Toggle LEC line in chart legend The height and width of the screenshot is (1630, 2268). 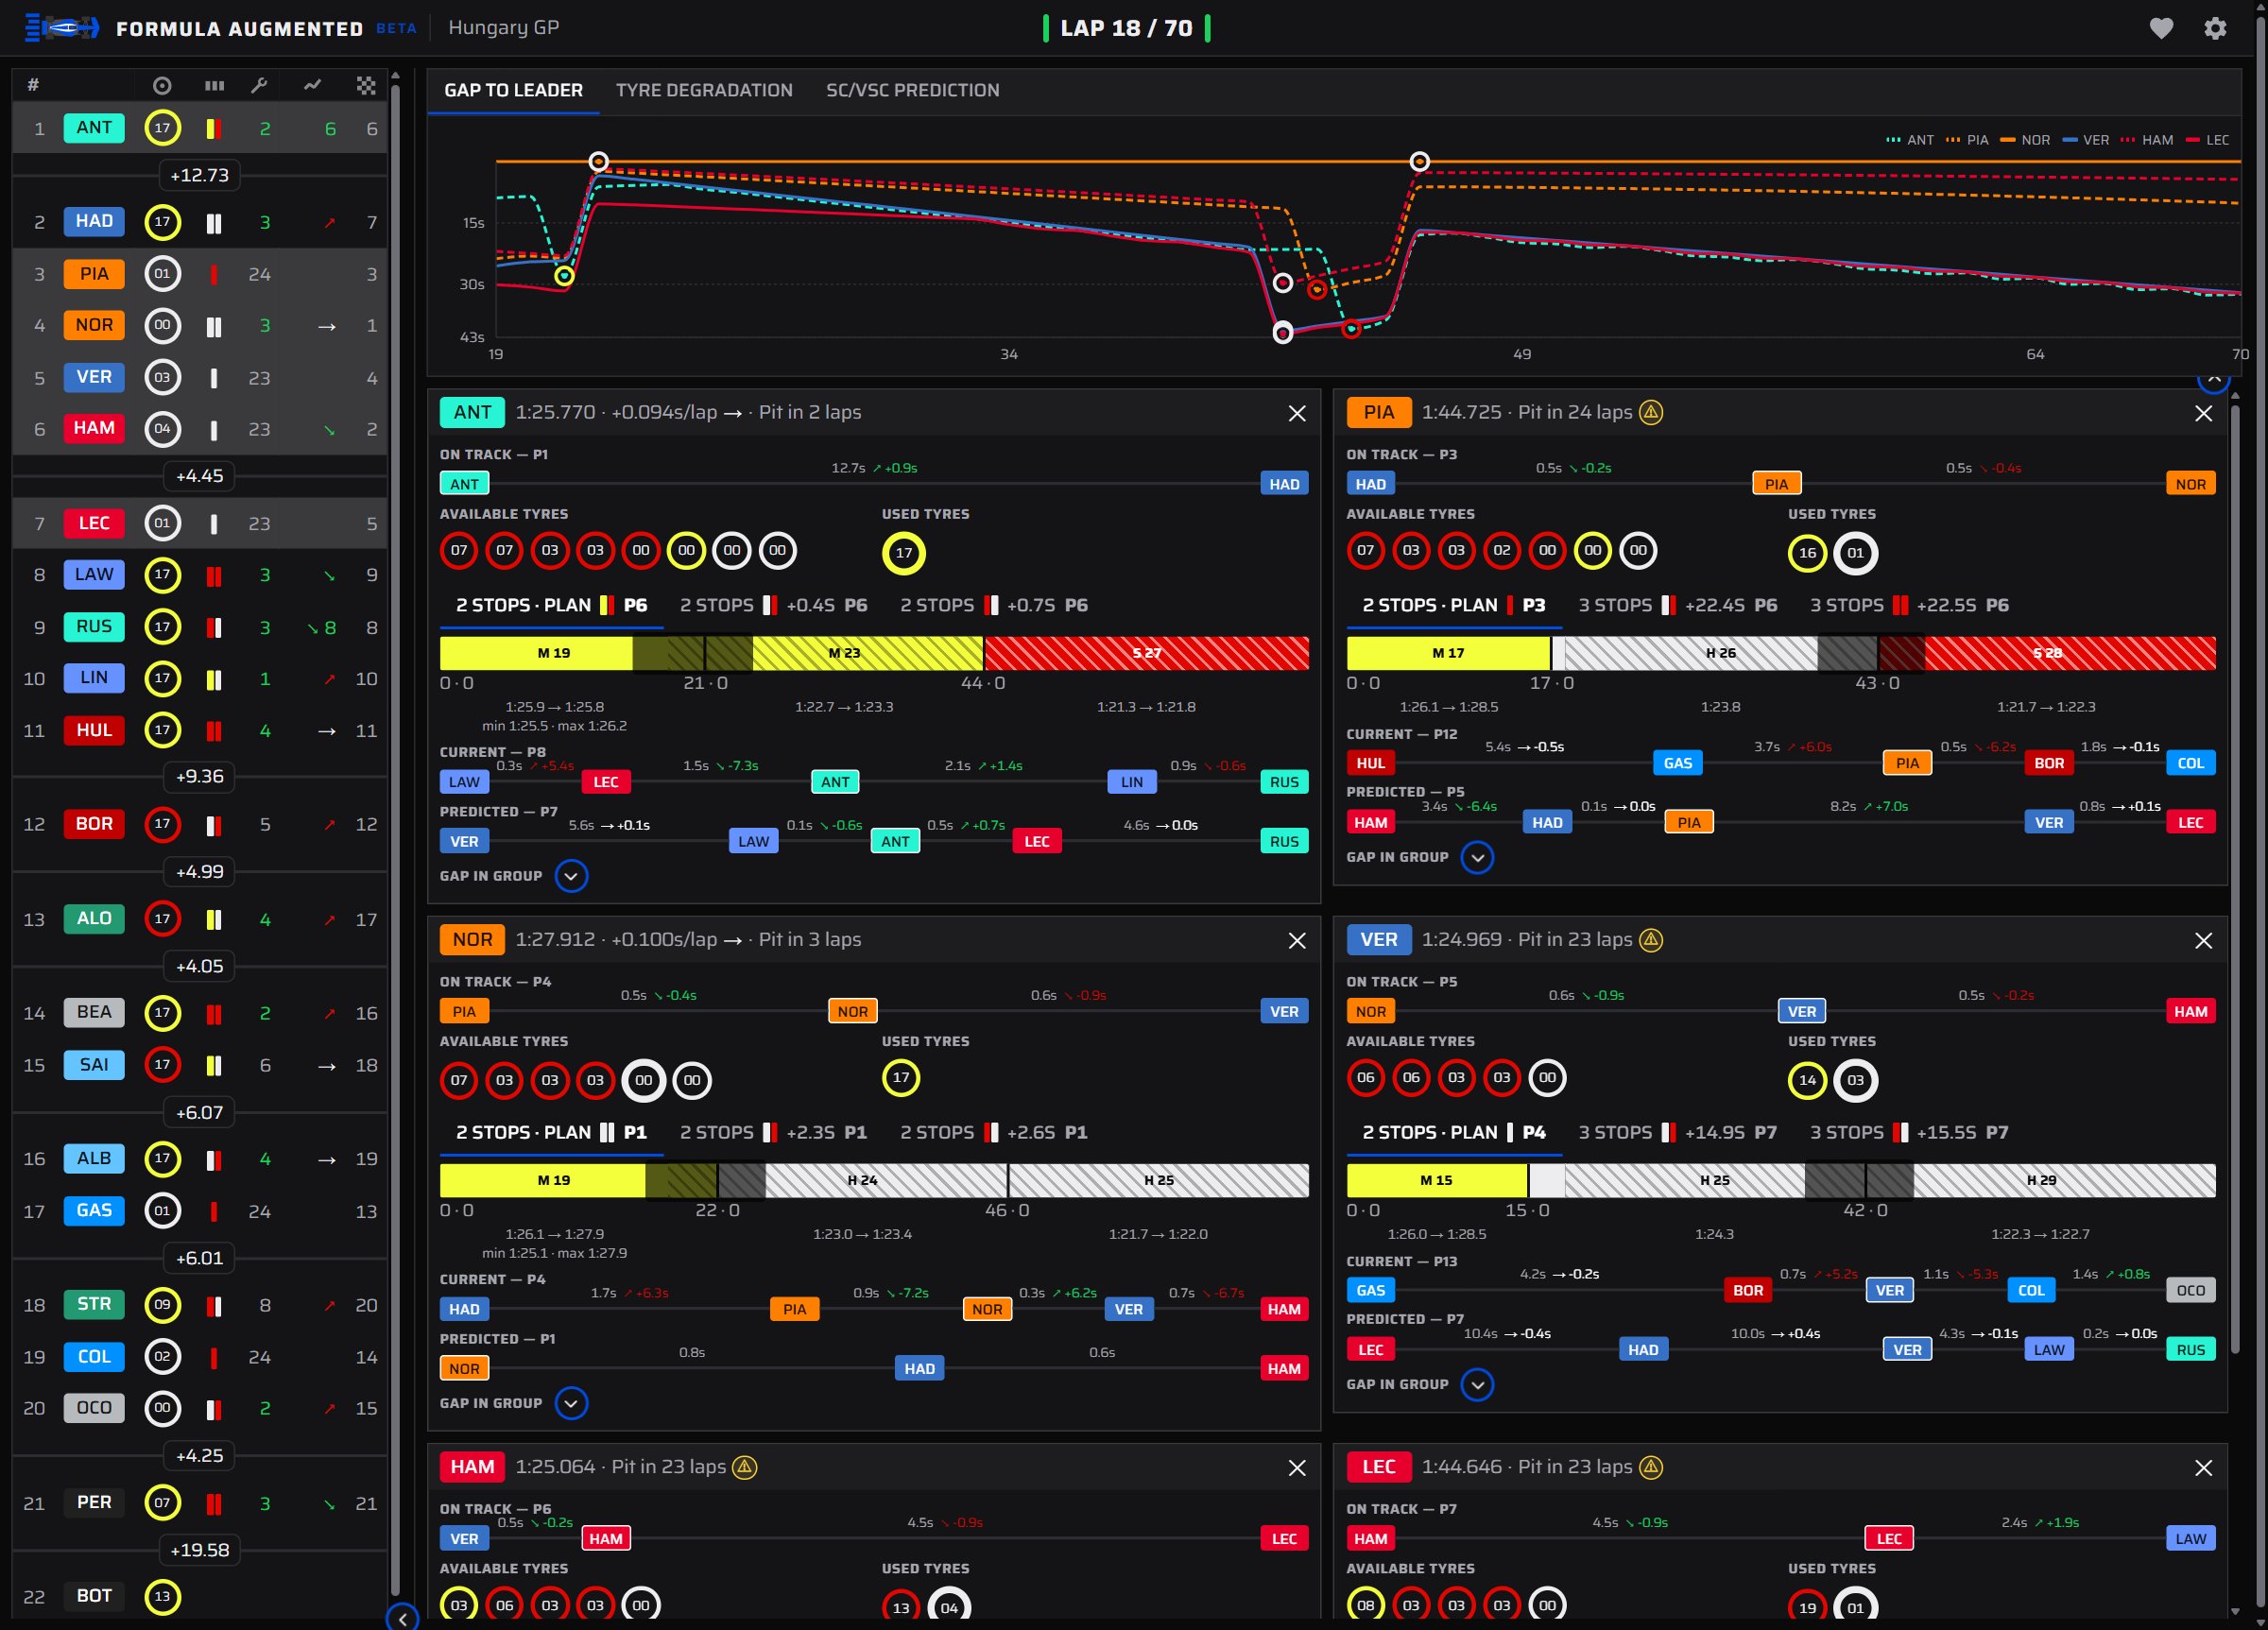(2207, 140)
